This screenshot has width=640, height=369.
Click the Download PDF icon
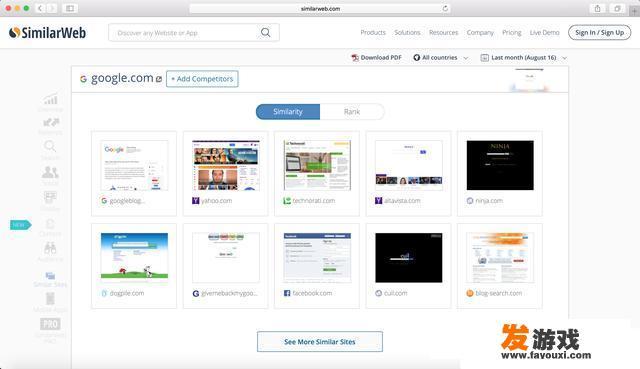355,58
